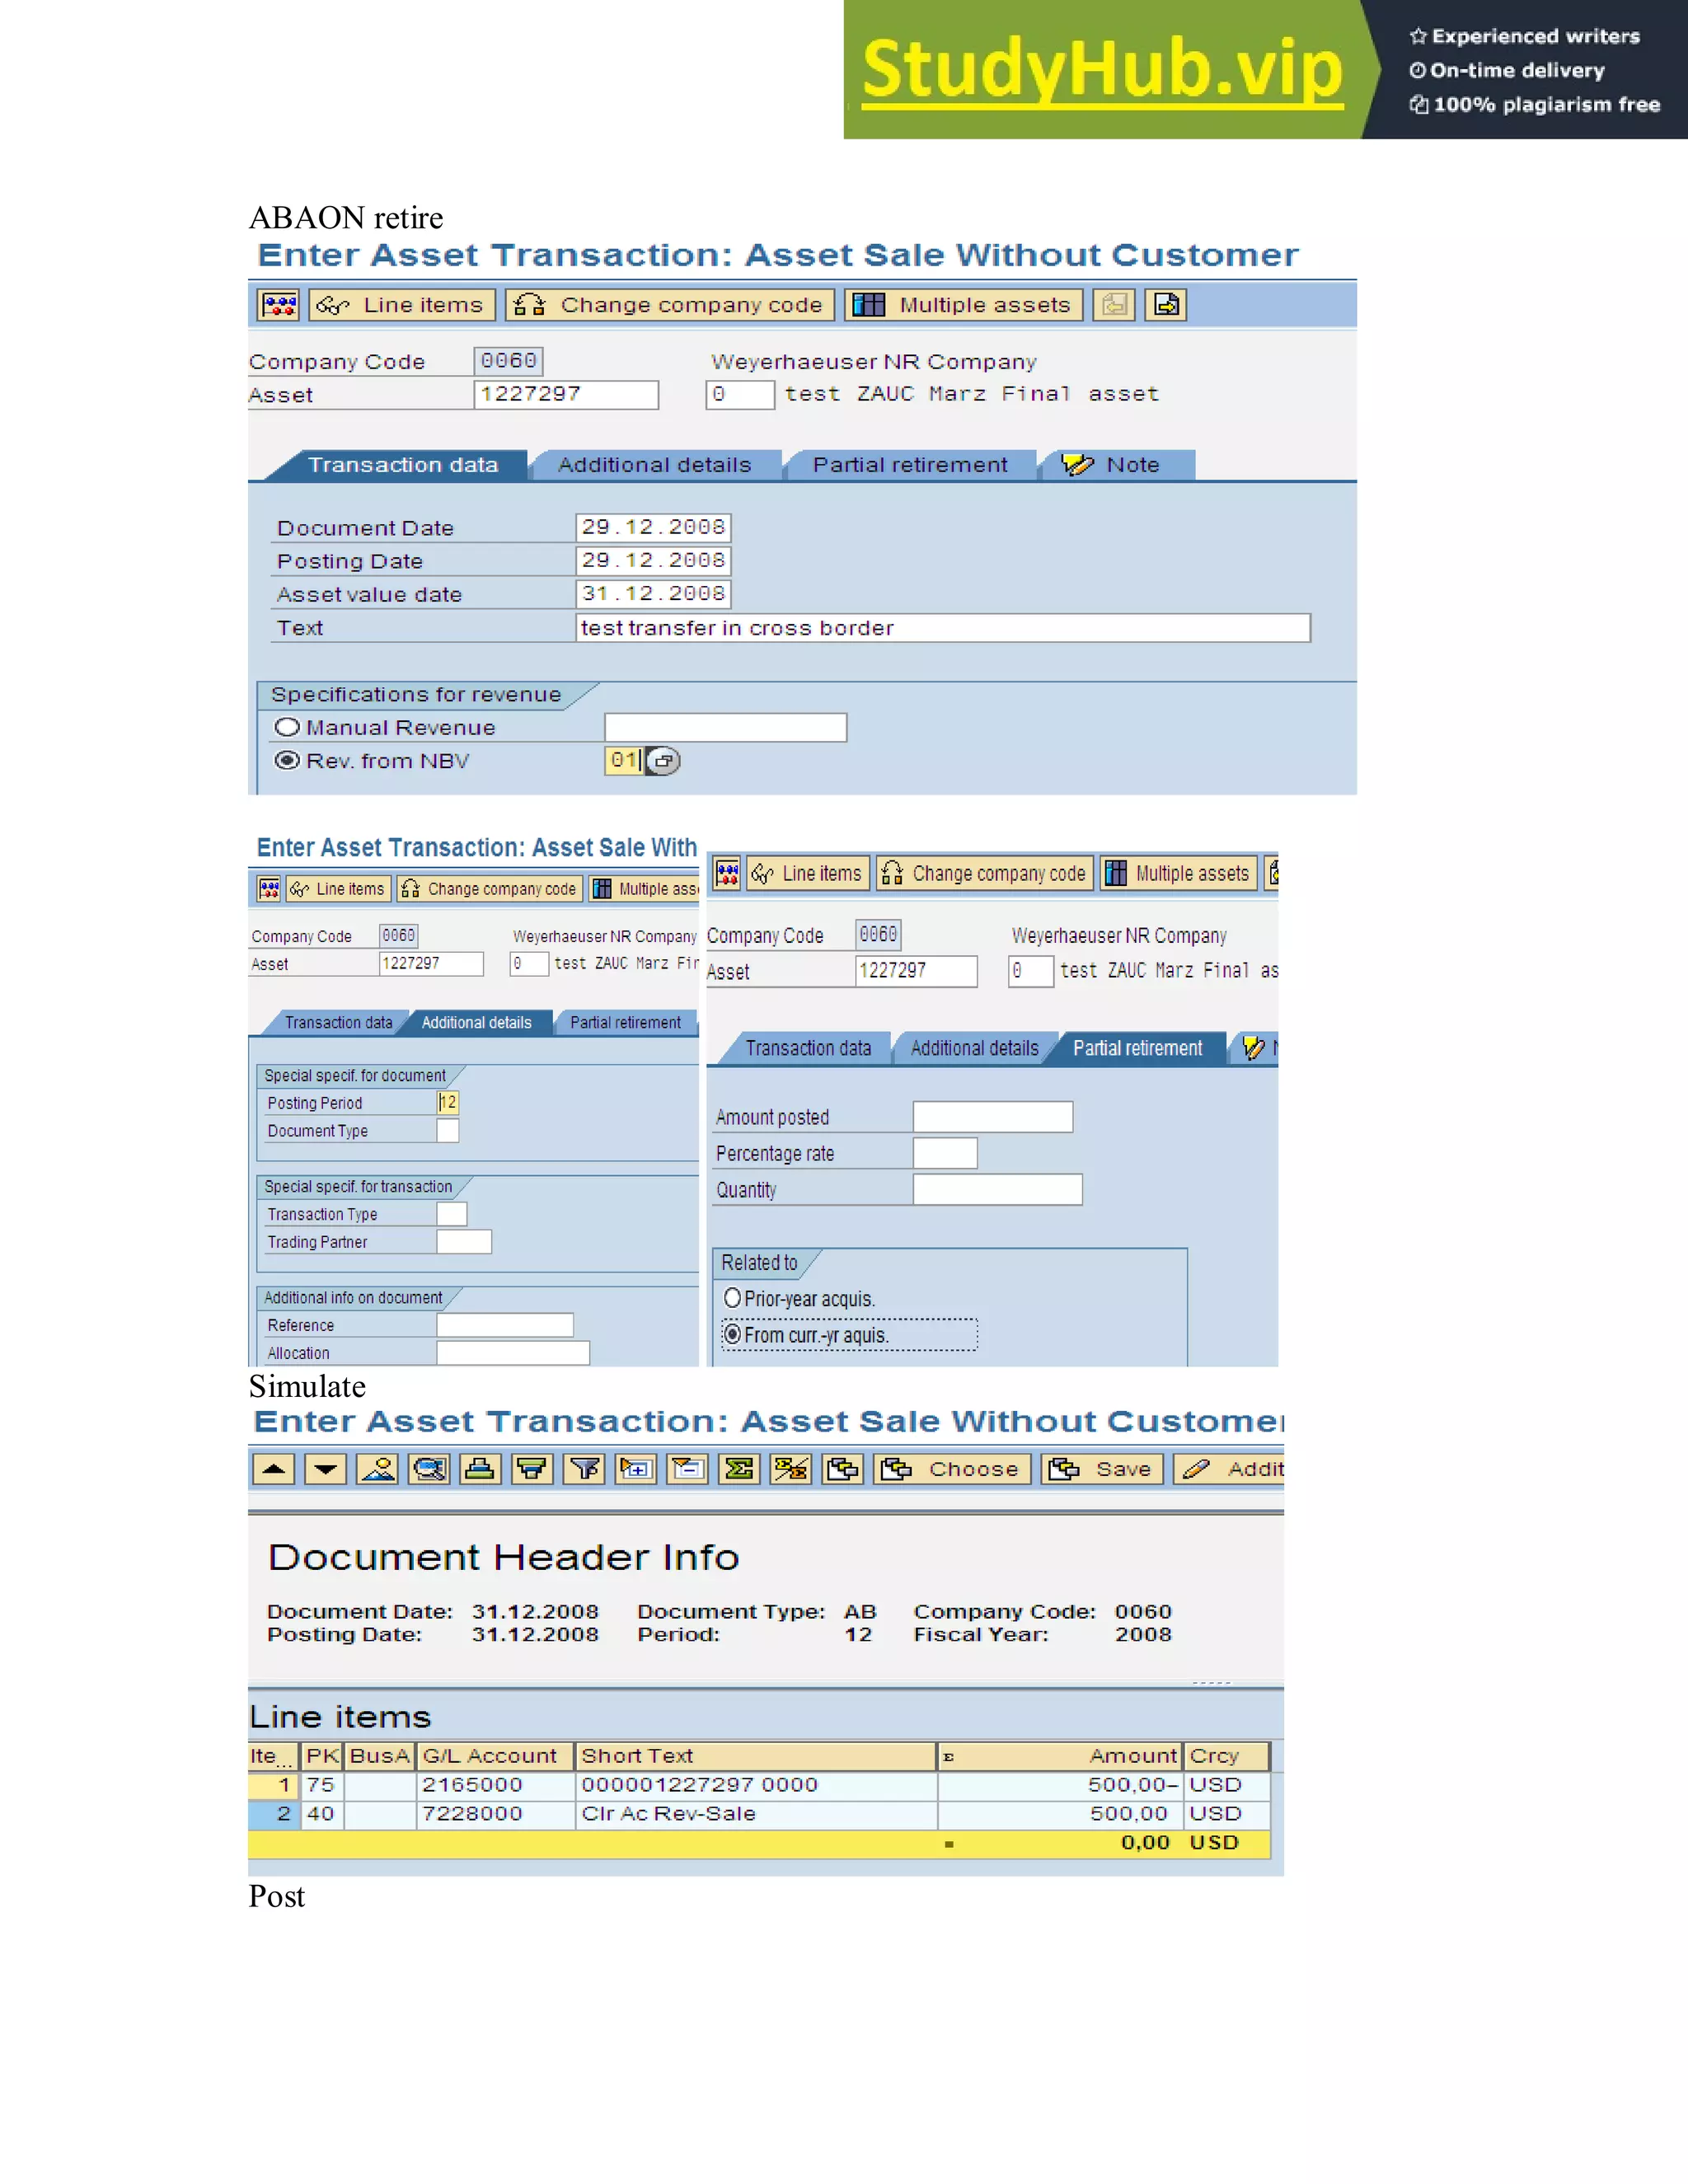Click the Multiple assets button in top toolbar

pos(964,305)
